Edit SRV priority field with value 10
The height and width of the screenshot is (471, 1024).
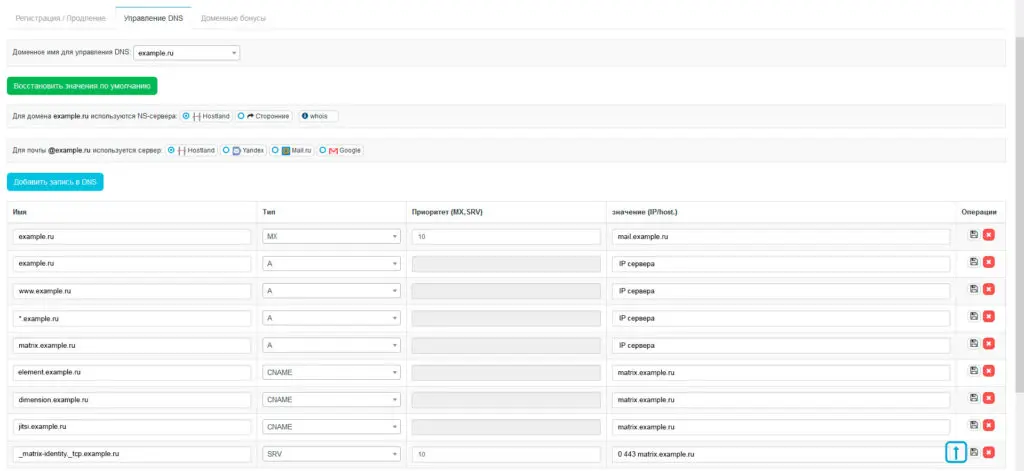pyautogui.click(x=506, y=454)
